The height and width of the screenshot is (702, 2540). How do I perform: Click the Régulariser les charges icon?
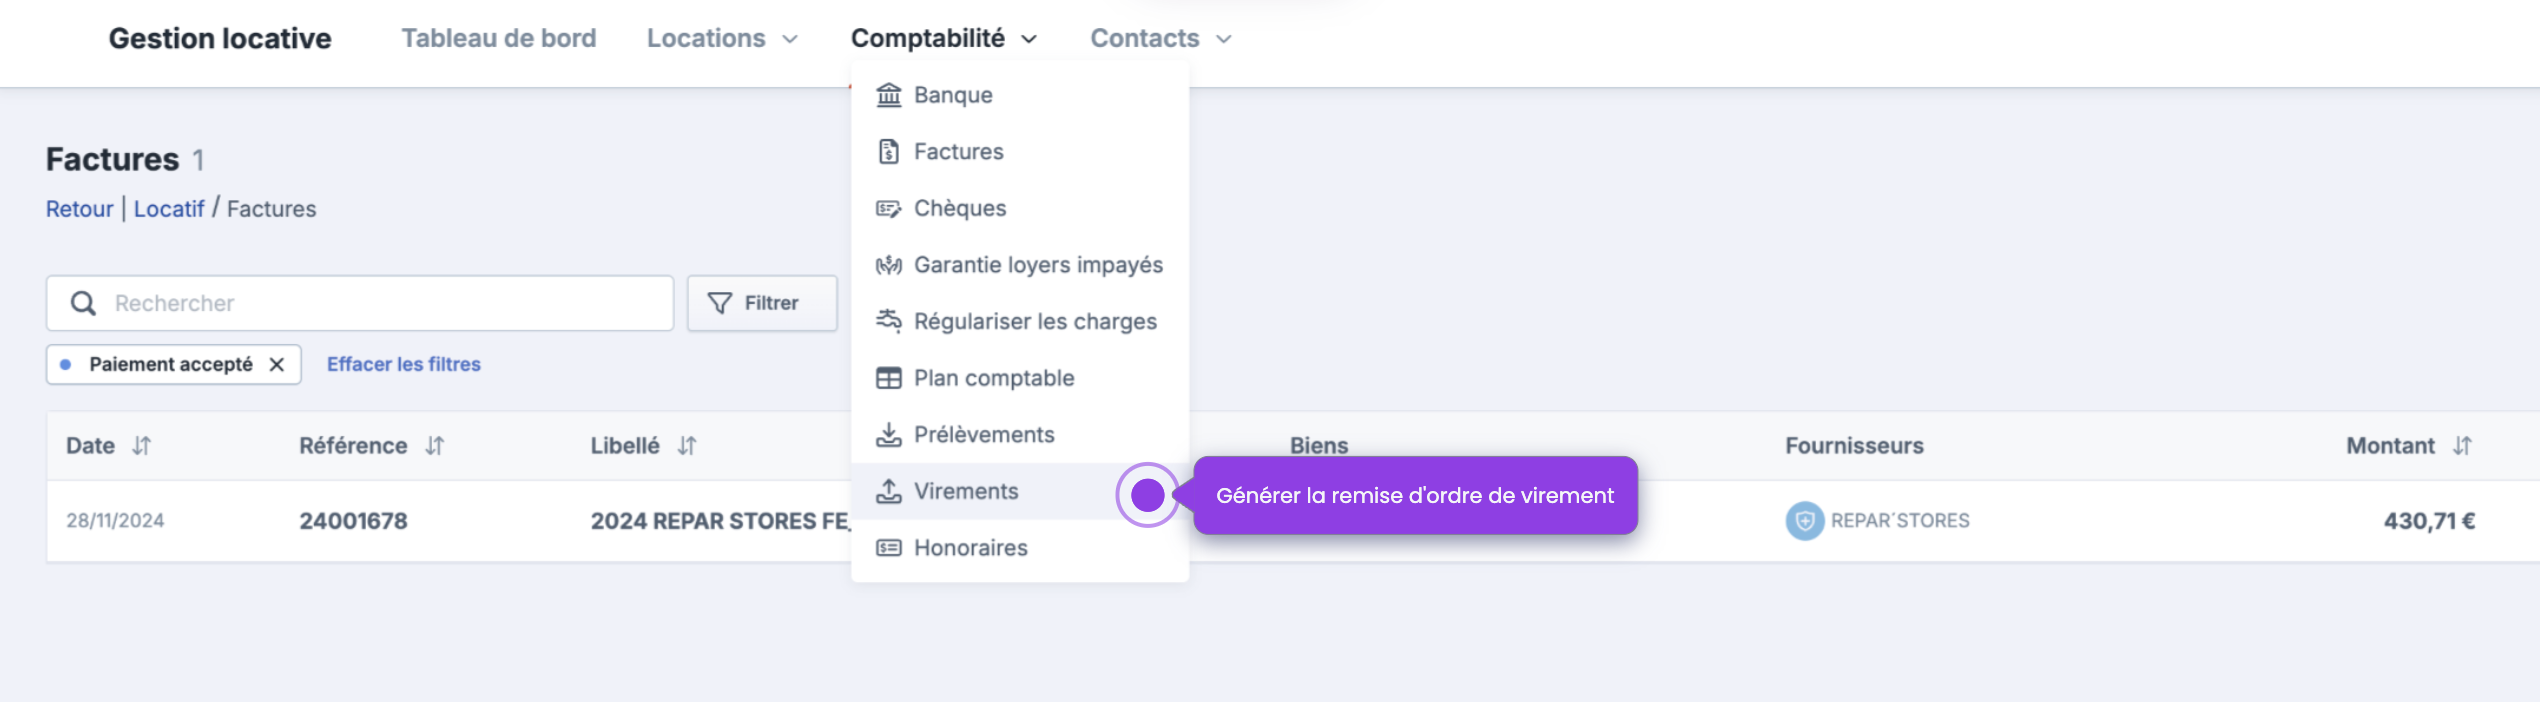[x=888, y=321]
